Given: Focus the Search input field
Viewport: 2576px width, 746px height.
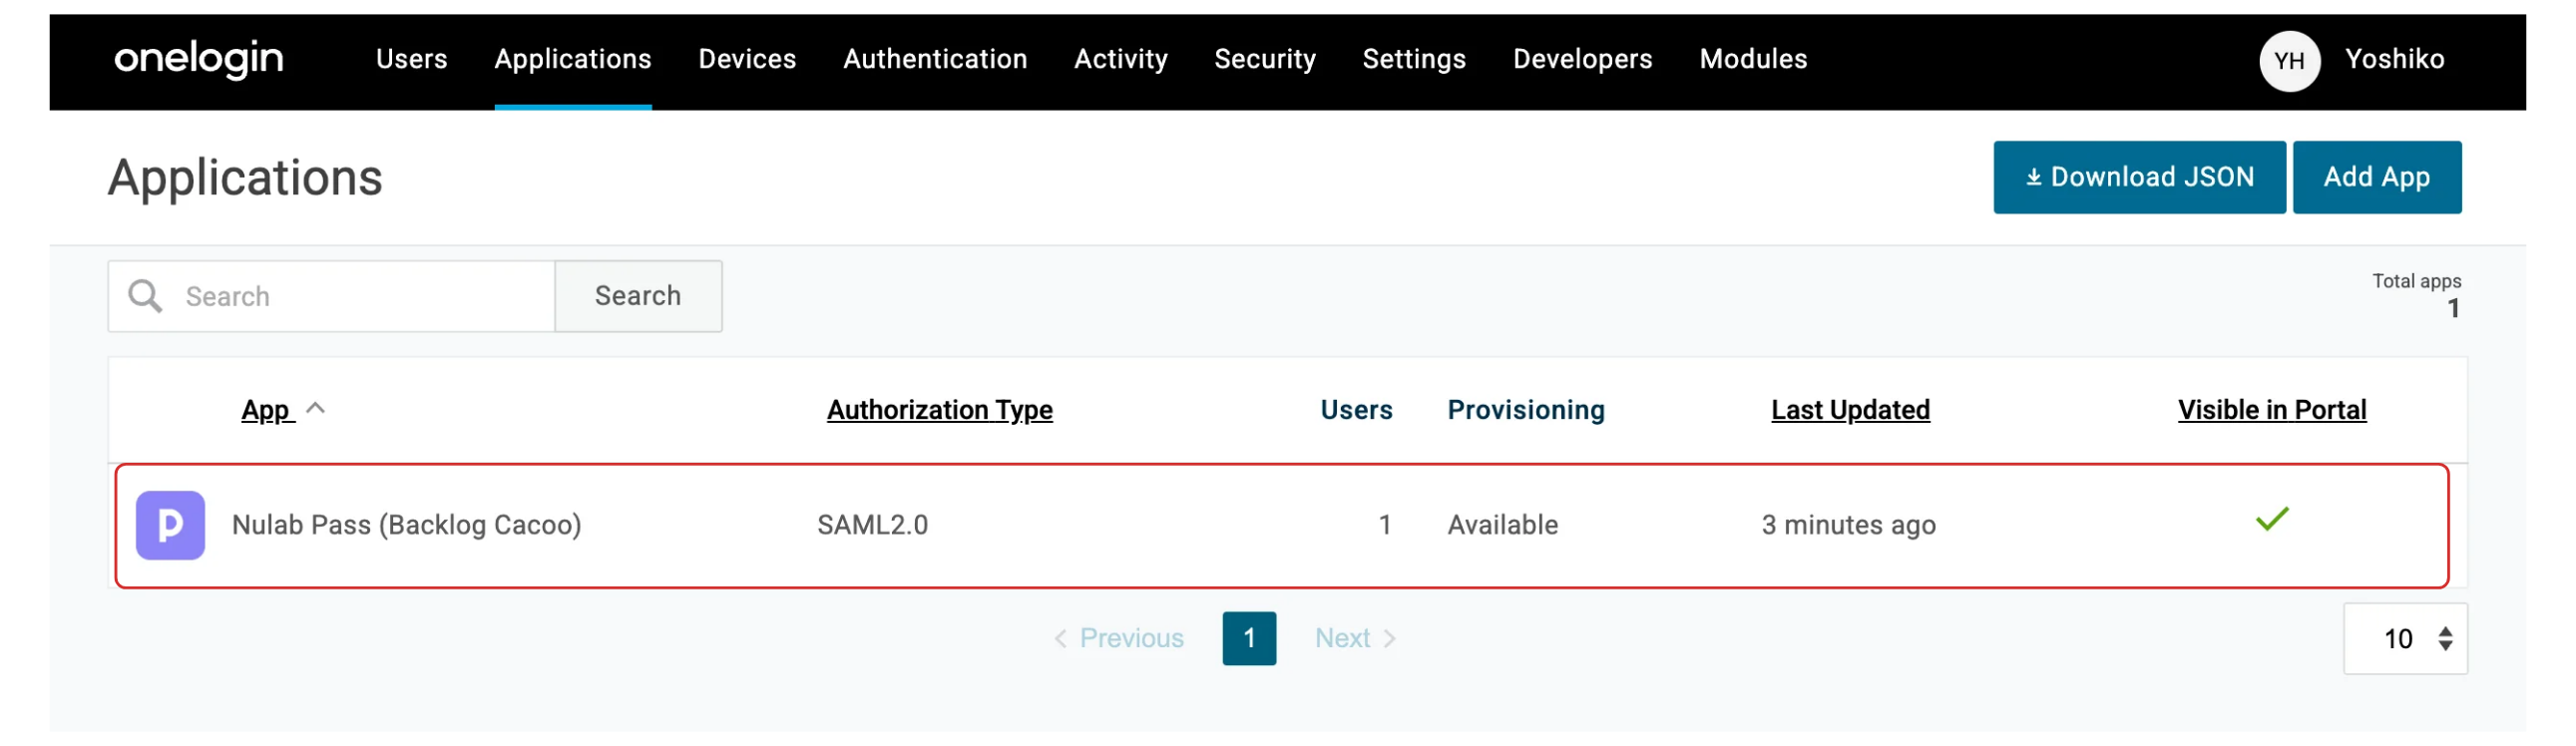Looking at the screenshot, I should tap(331, 296).
